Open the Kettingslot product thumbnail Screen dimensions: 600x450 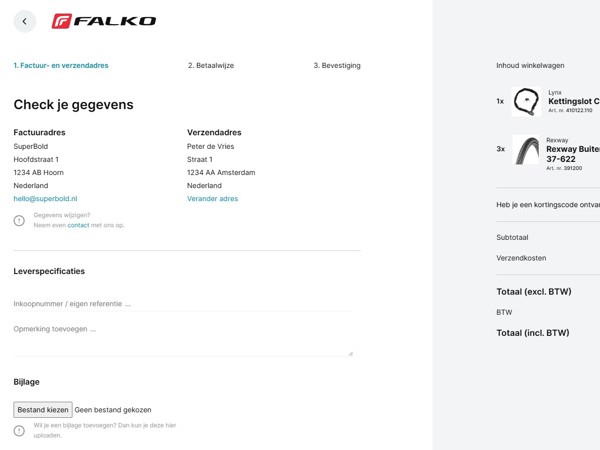526,101
